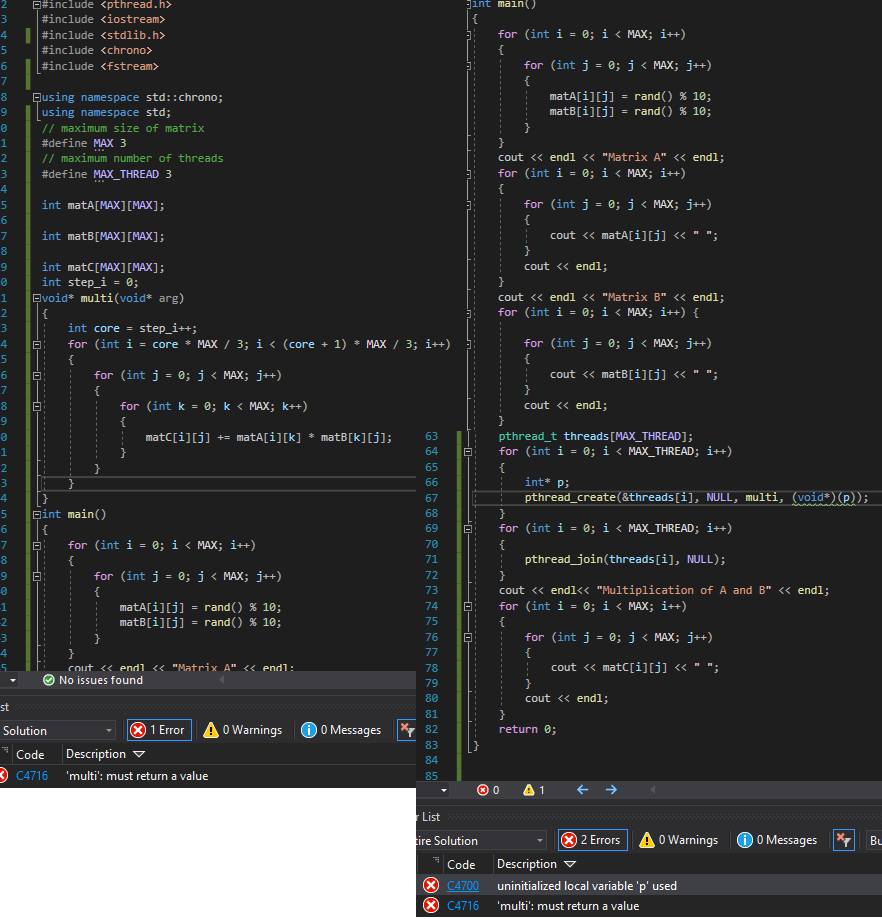Sort by the Description column in right error list

point(527,864)
